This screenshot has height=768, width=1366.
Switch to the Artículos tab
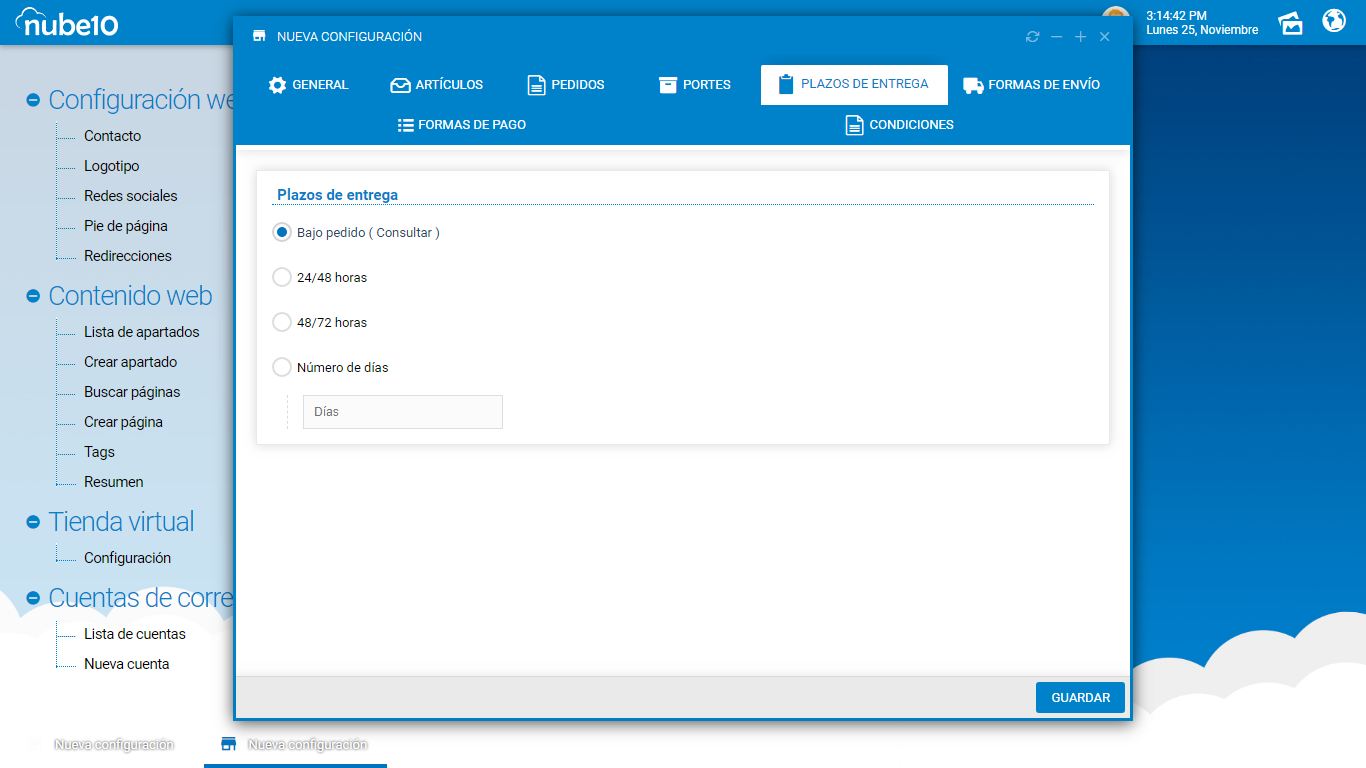click(x=437, y=85)
